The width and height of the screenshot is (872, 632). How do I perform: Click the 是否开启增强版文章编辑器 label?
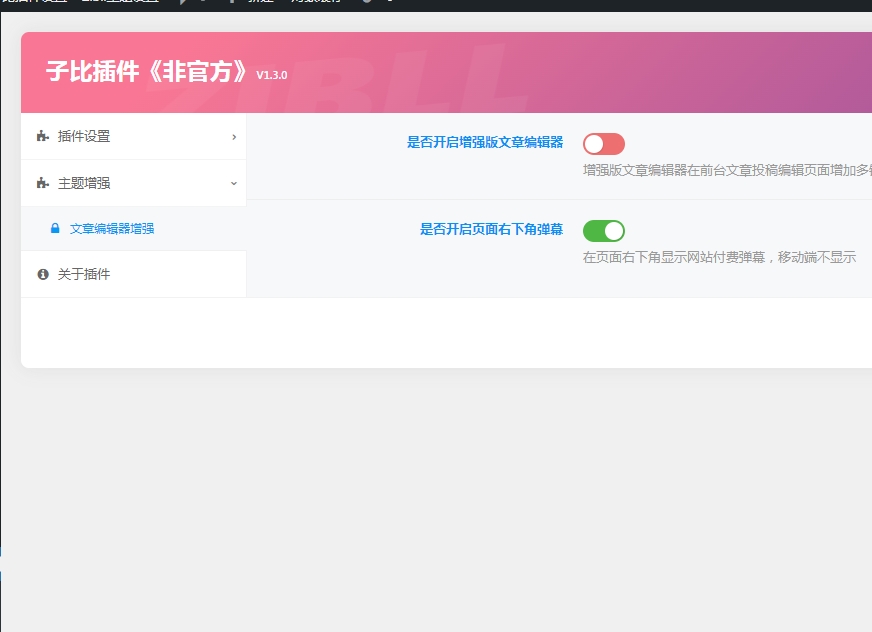point(485,142)
